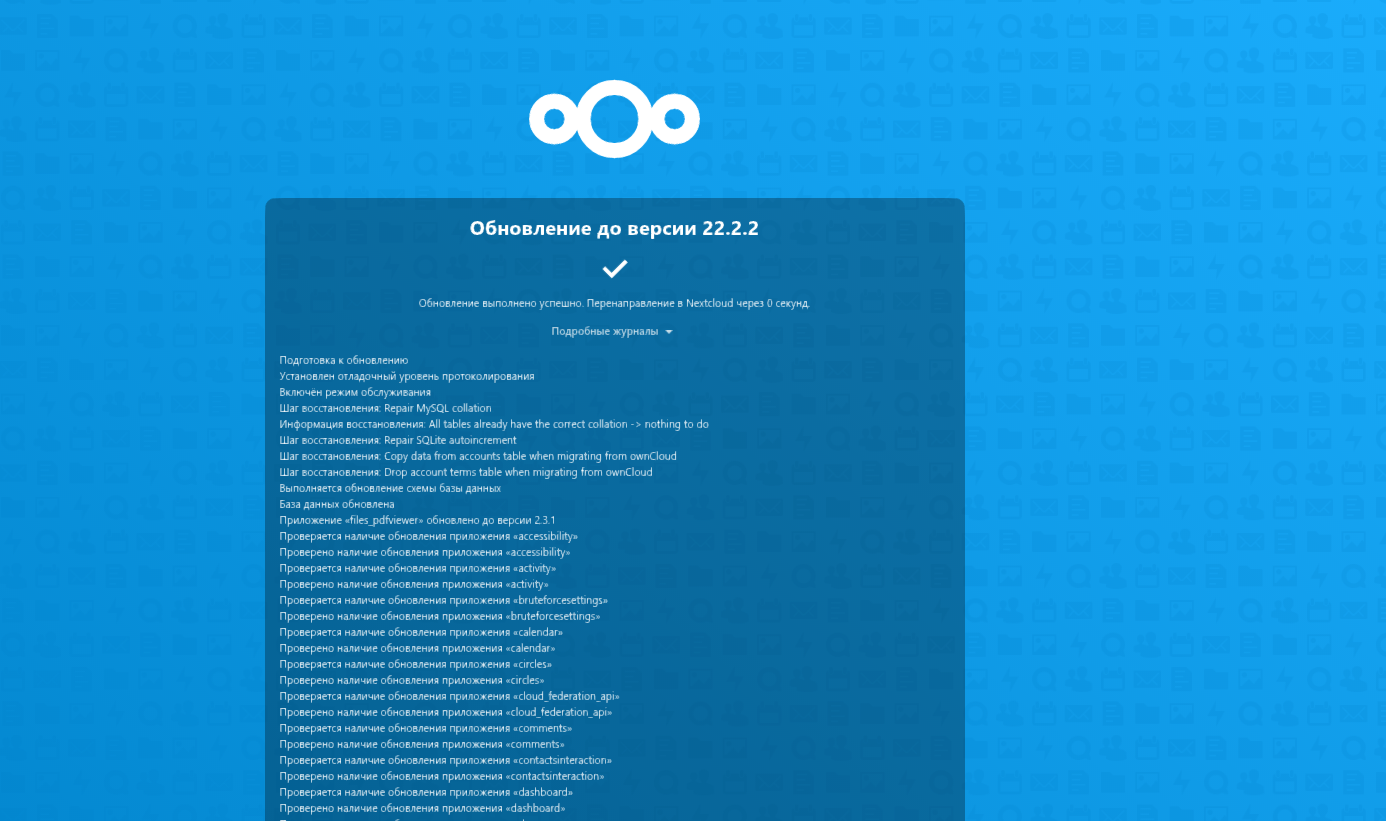Click 'Проверяется' line for «circles»
The height and width of the screenshot is (821, 1386).
tap(415, 664)
